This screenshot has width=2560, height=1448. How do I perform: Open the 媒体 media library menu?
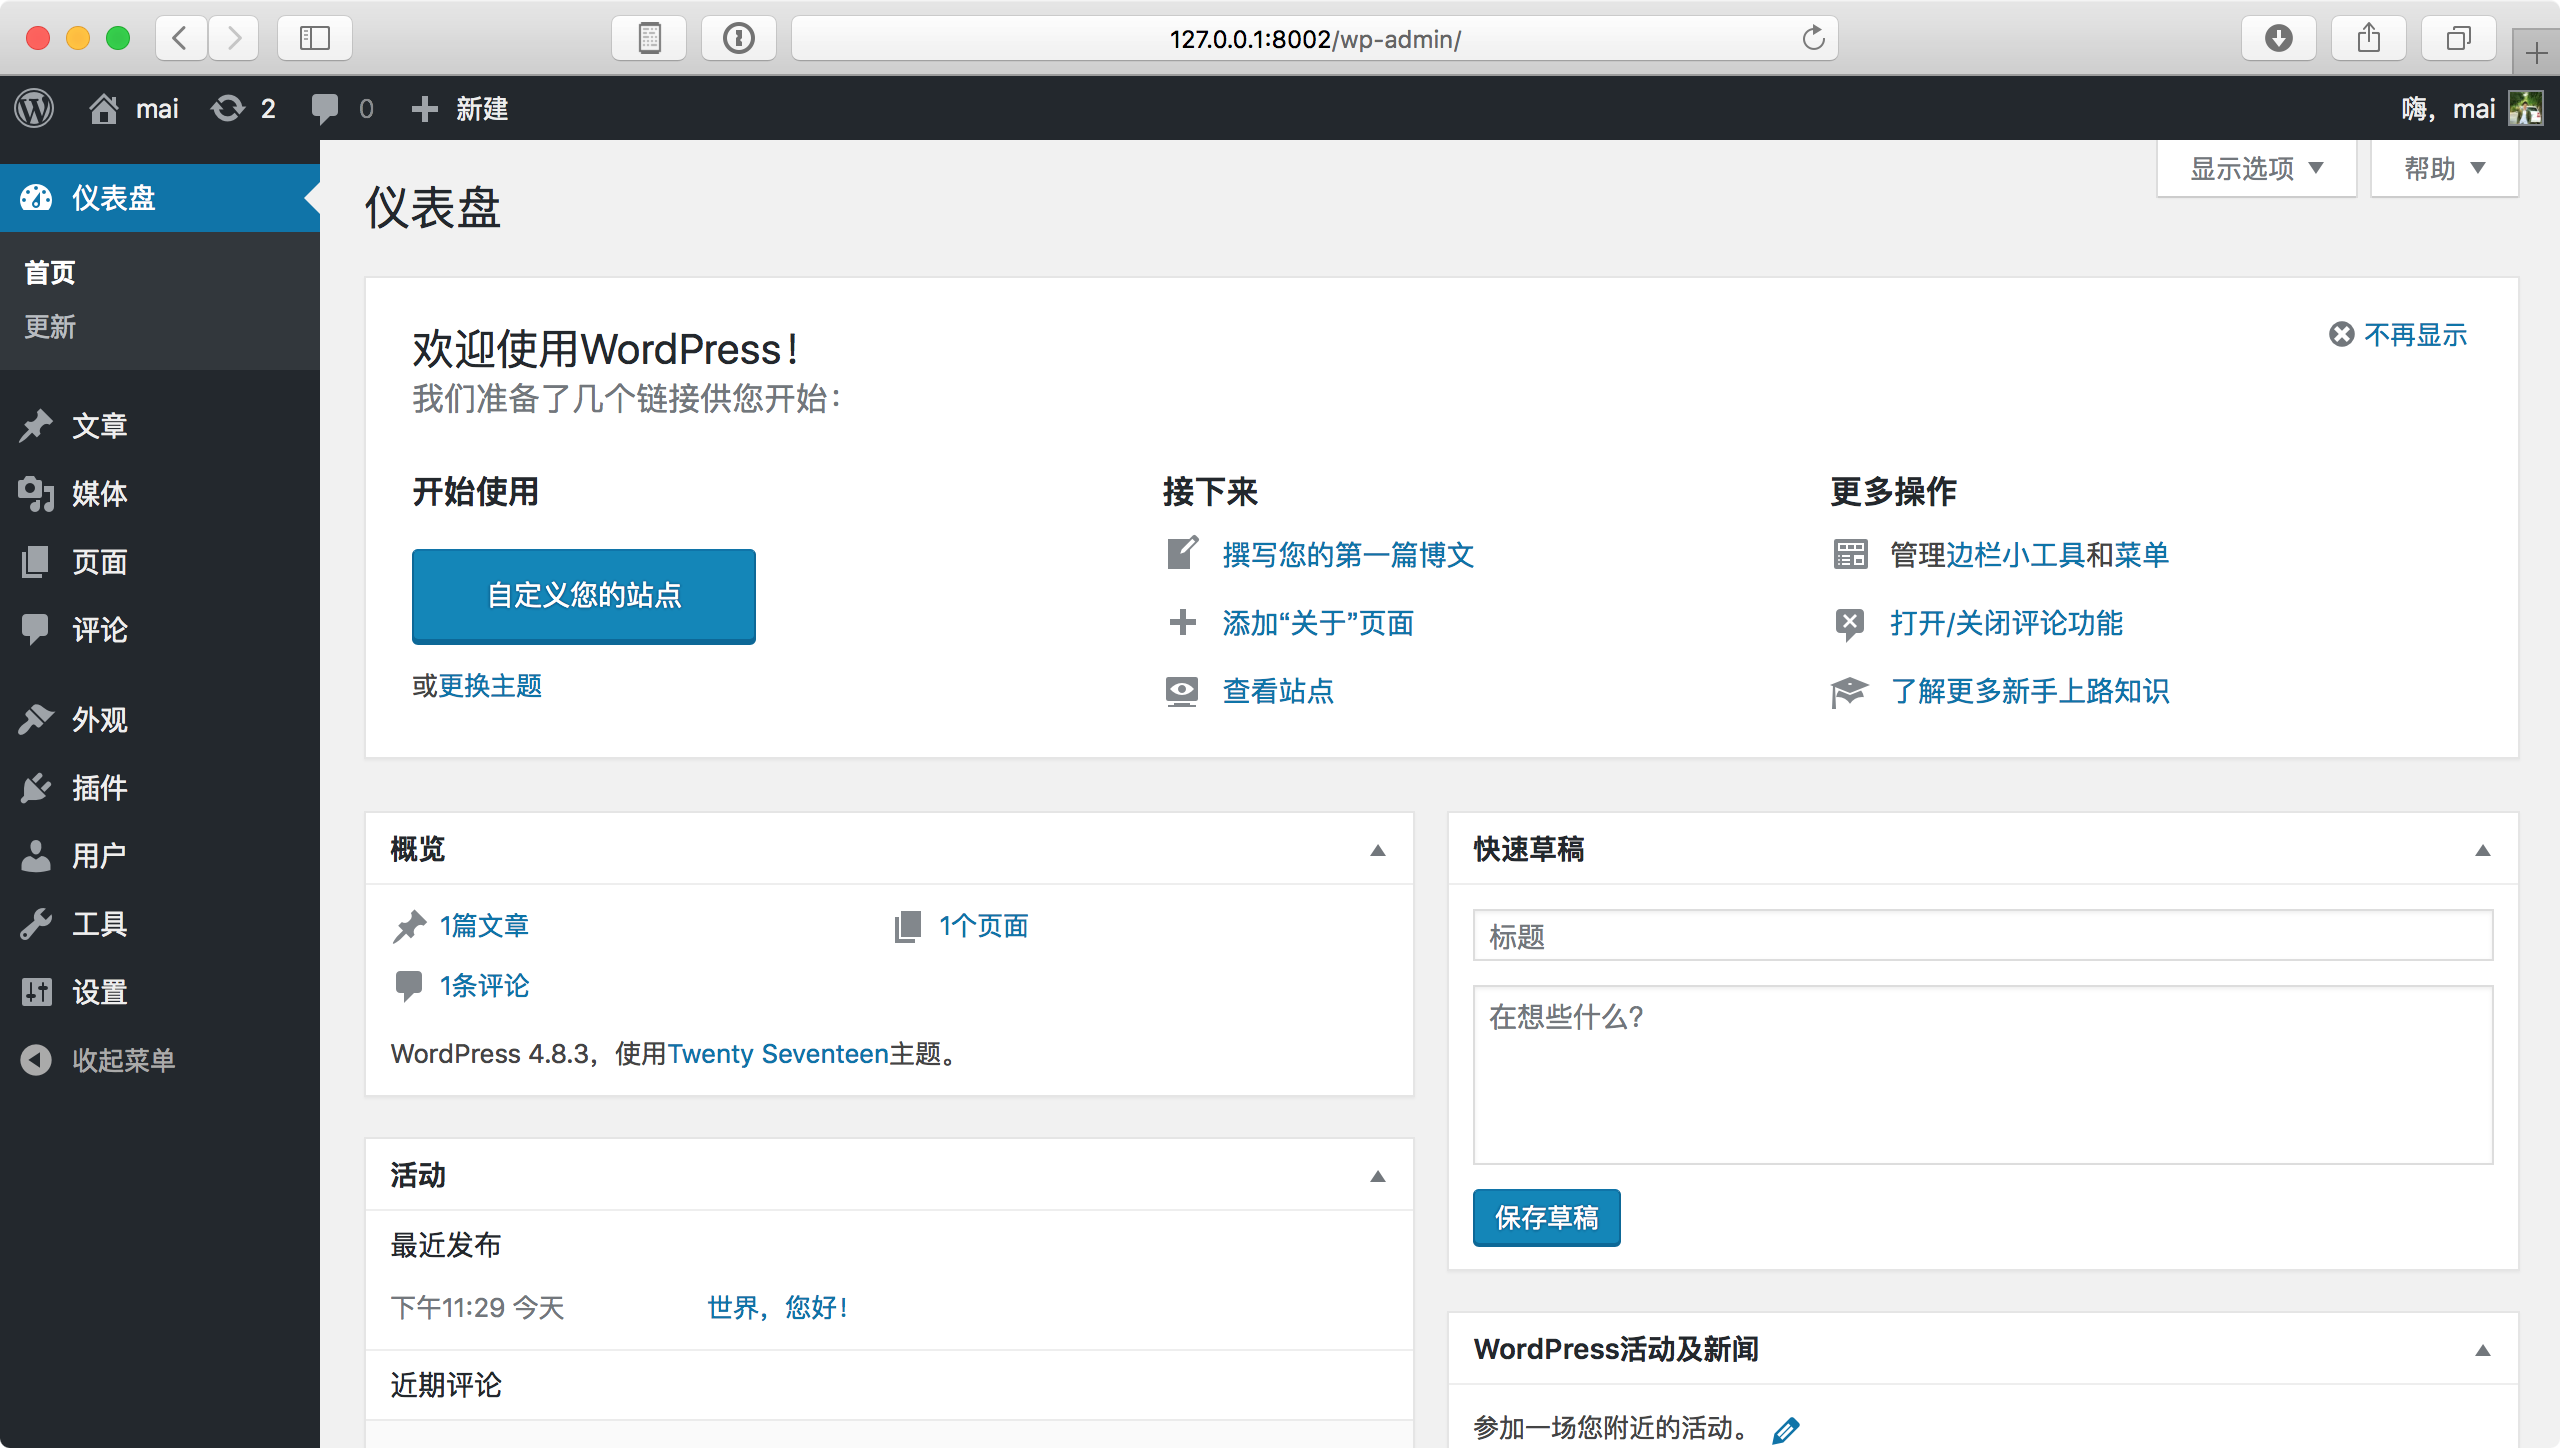[x=98, y=493]
